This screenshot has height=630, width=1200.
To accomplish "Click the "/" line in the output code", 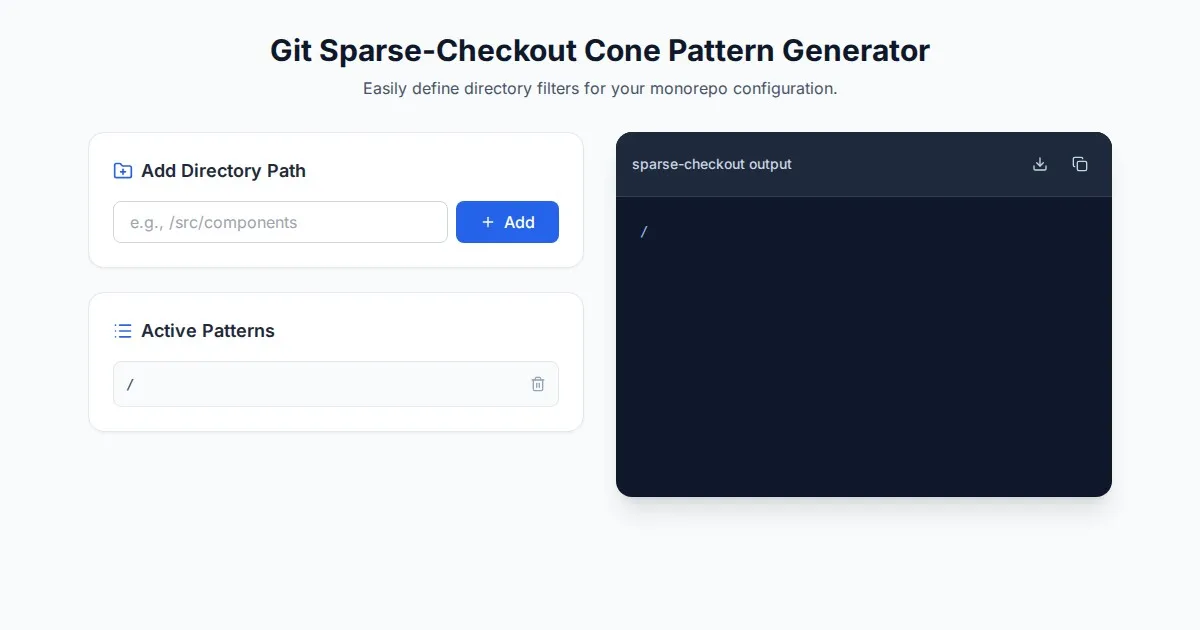I will (x=644, y=232).
